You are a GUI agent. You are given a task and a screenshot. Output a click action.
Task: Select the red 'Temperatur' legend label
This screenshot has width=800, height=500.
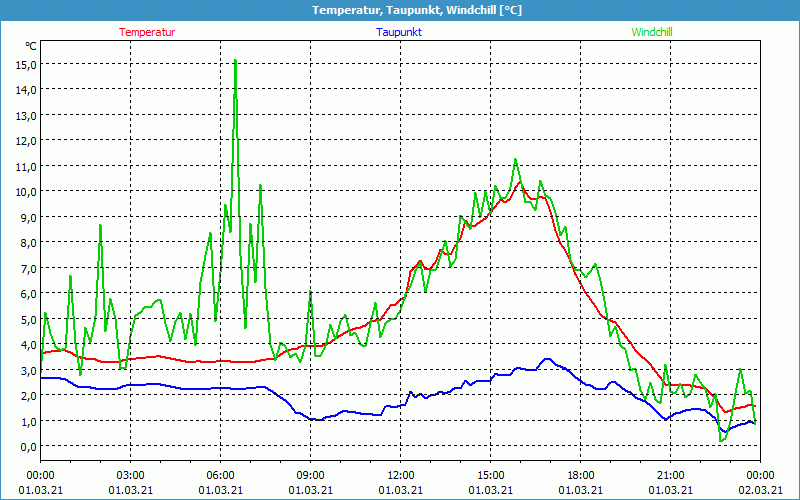pos(147,32)
